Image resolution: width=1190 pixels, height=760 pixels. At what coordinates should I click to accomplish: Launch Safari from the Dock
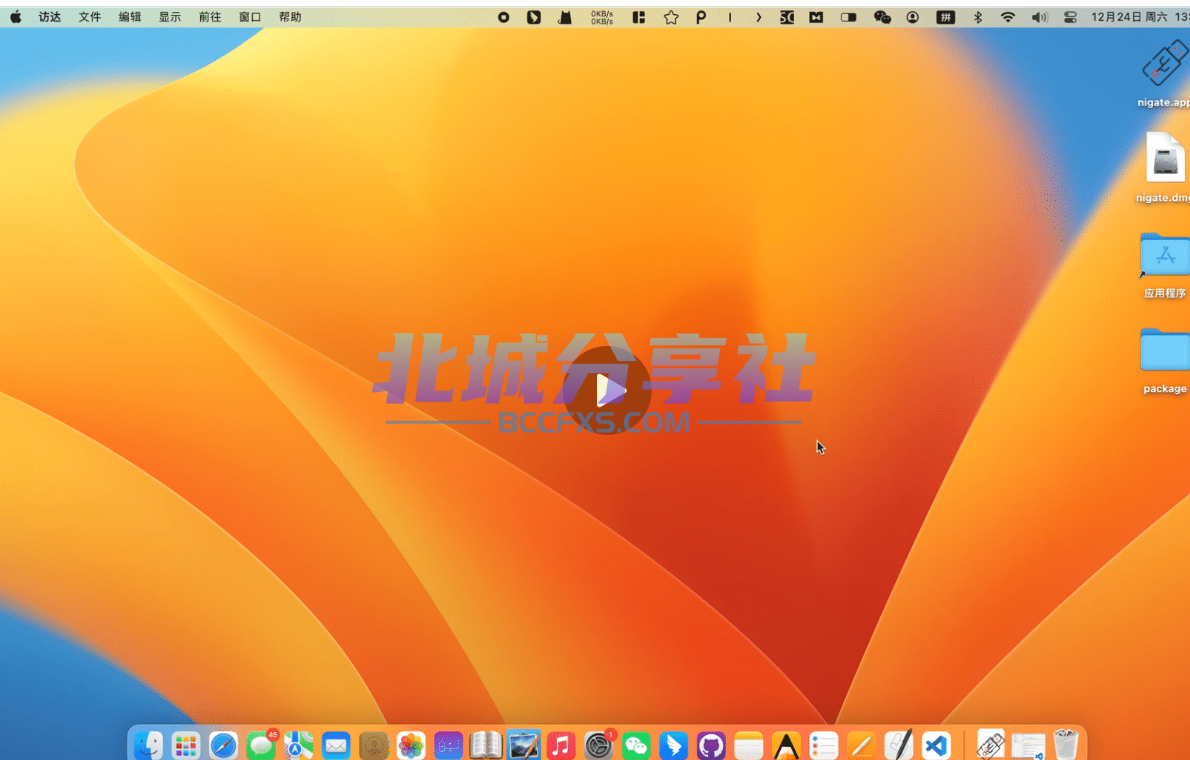pyautogui.click(x=223, y=746)
